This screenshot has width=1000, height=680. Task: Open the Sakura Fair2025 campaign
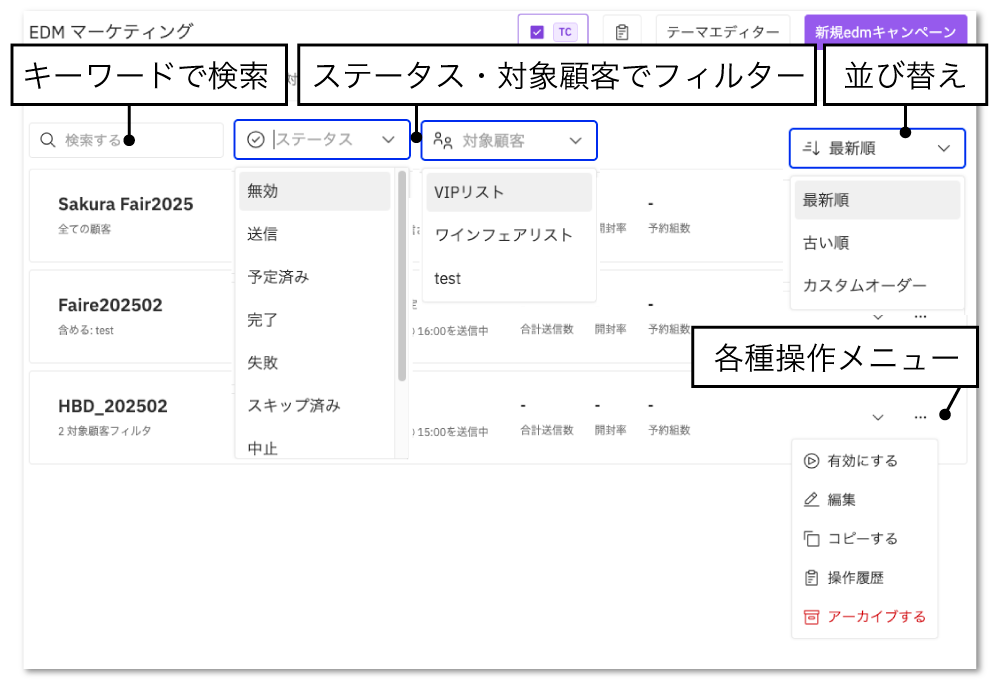126,204
